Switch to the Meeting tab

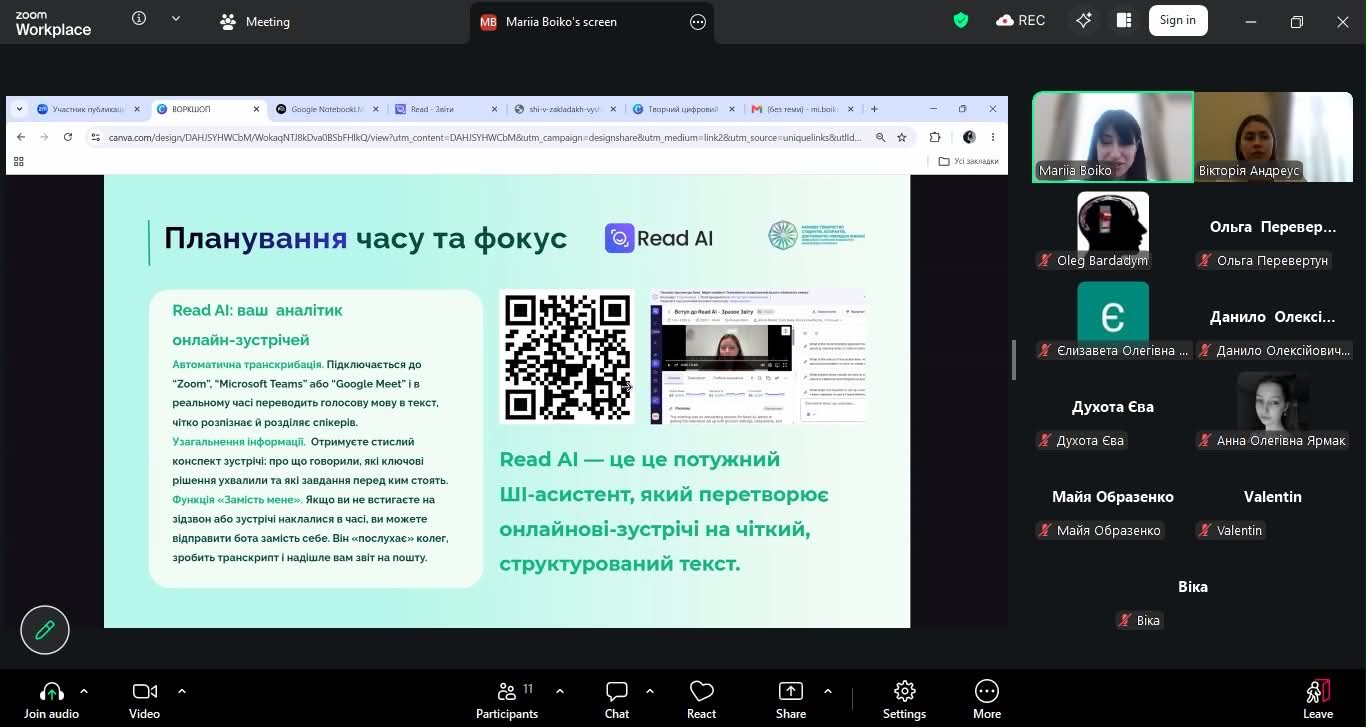click(x=255, y=21)
